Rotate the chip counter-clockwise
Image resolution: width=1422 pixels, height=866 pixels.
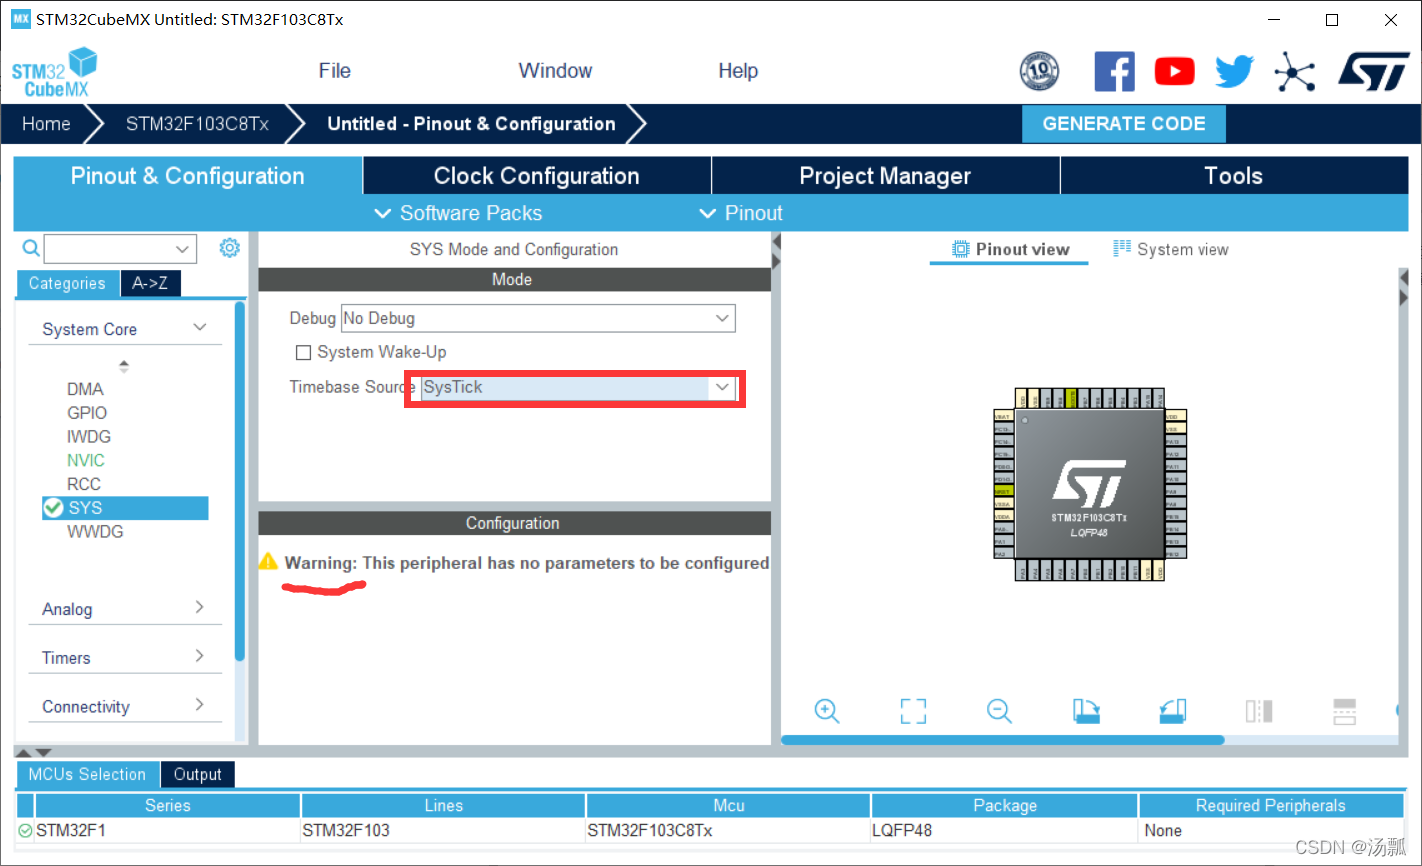(x=1173, y=711)
